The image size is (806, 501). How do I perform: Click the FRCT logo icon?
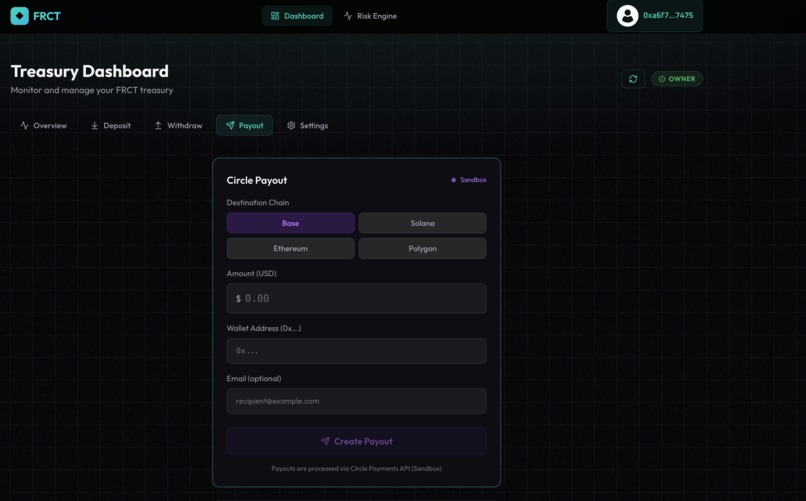pos(20,16)
